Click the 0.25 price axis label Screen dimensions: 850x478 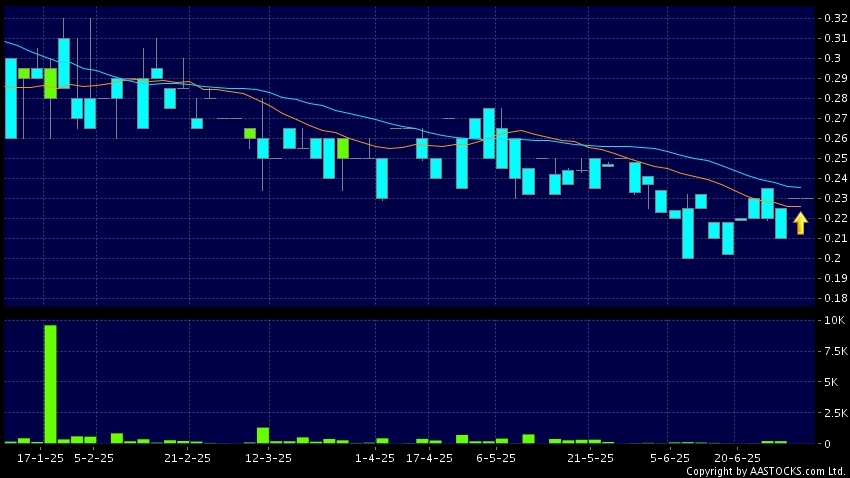point(835,158)
